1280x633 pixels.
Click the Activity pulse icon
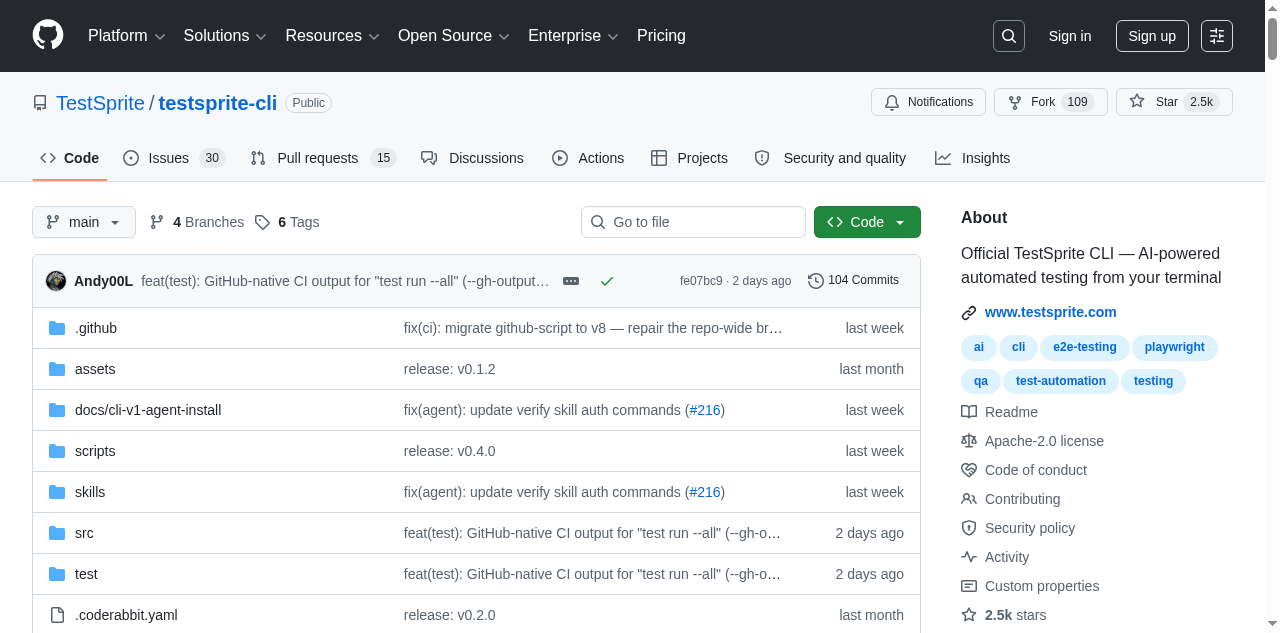(x=969, y=557)
